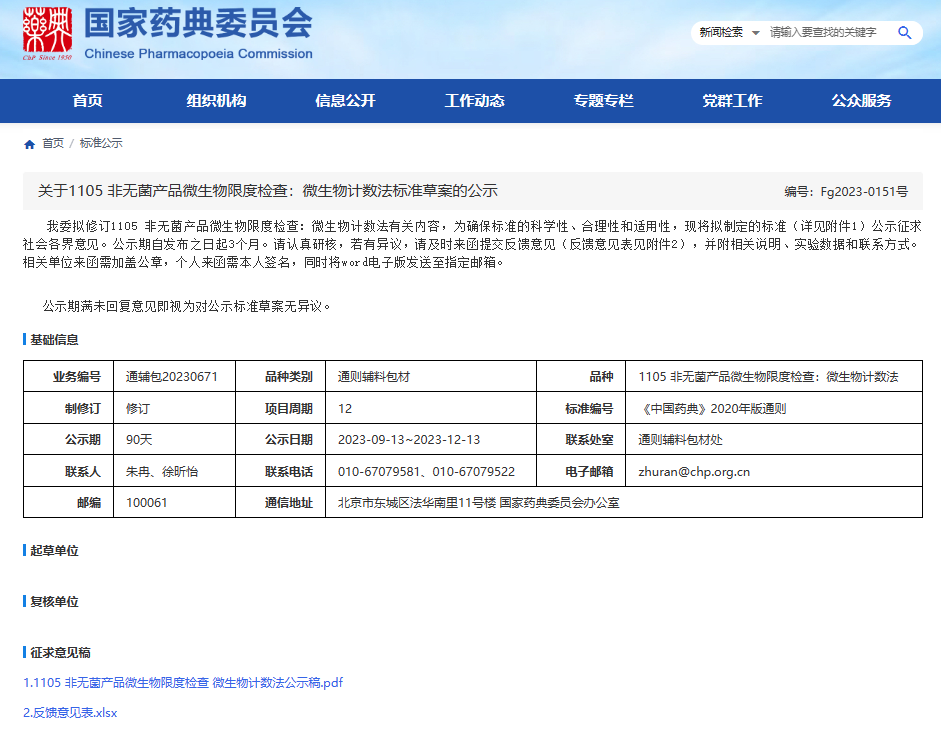Click the 基础信息 section heading
Screen dimensions: 941x731
pyautogui.click(x=55, y=340)
